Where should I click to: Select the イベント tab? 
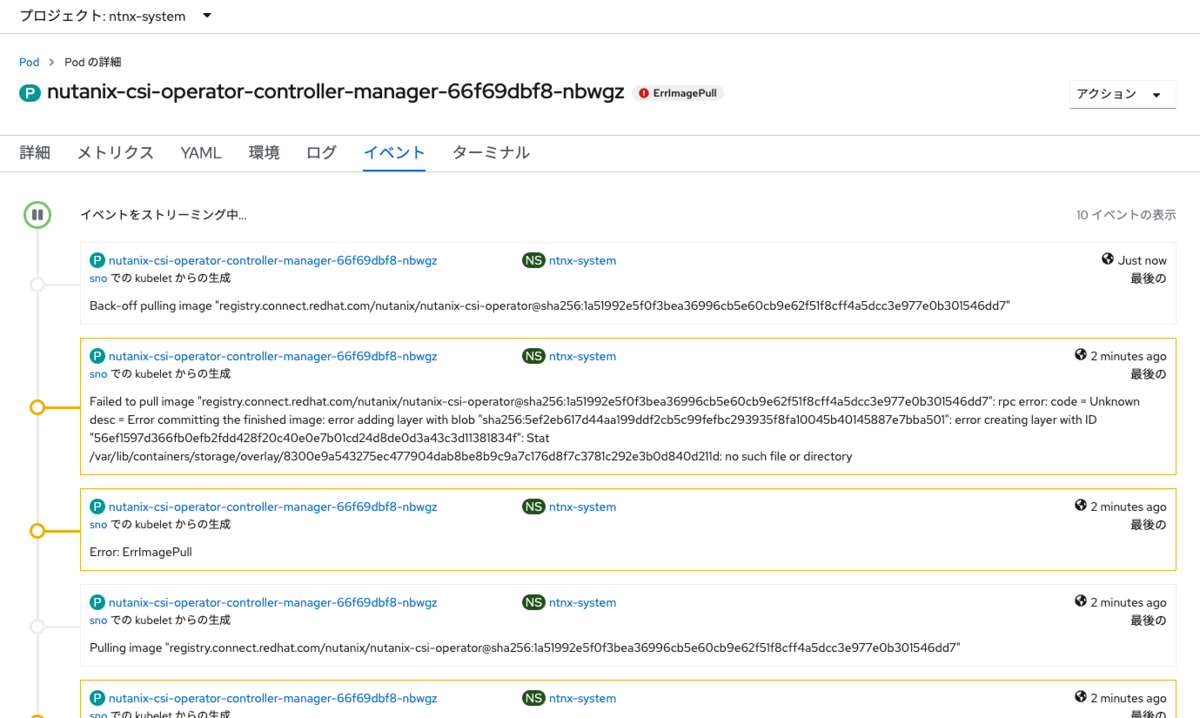point(394,153)
